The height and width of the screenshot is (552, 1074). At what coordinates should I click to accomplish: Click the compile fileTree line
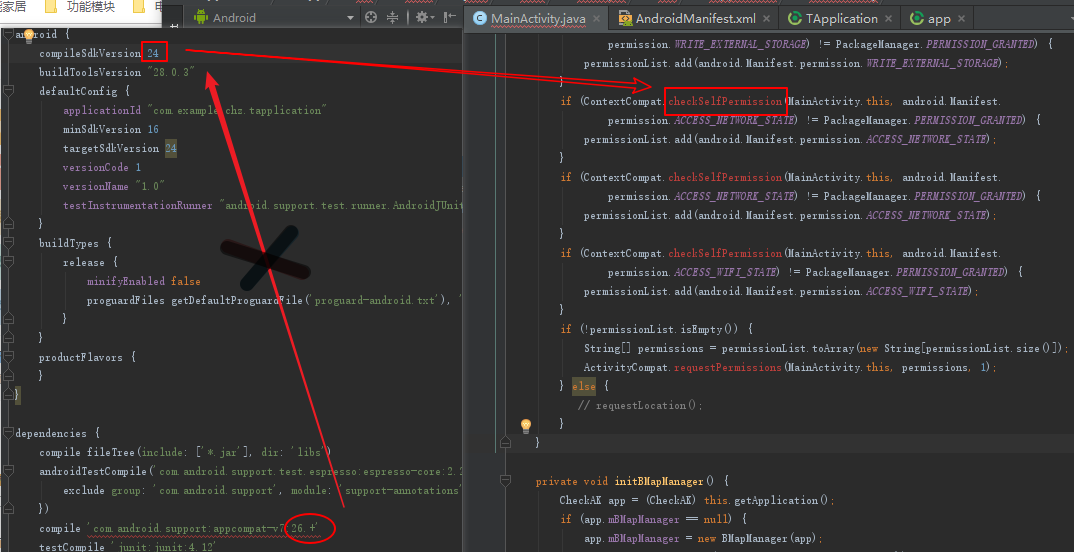click(185, 452)
